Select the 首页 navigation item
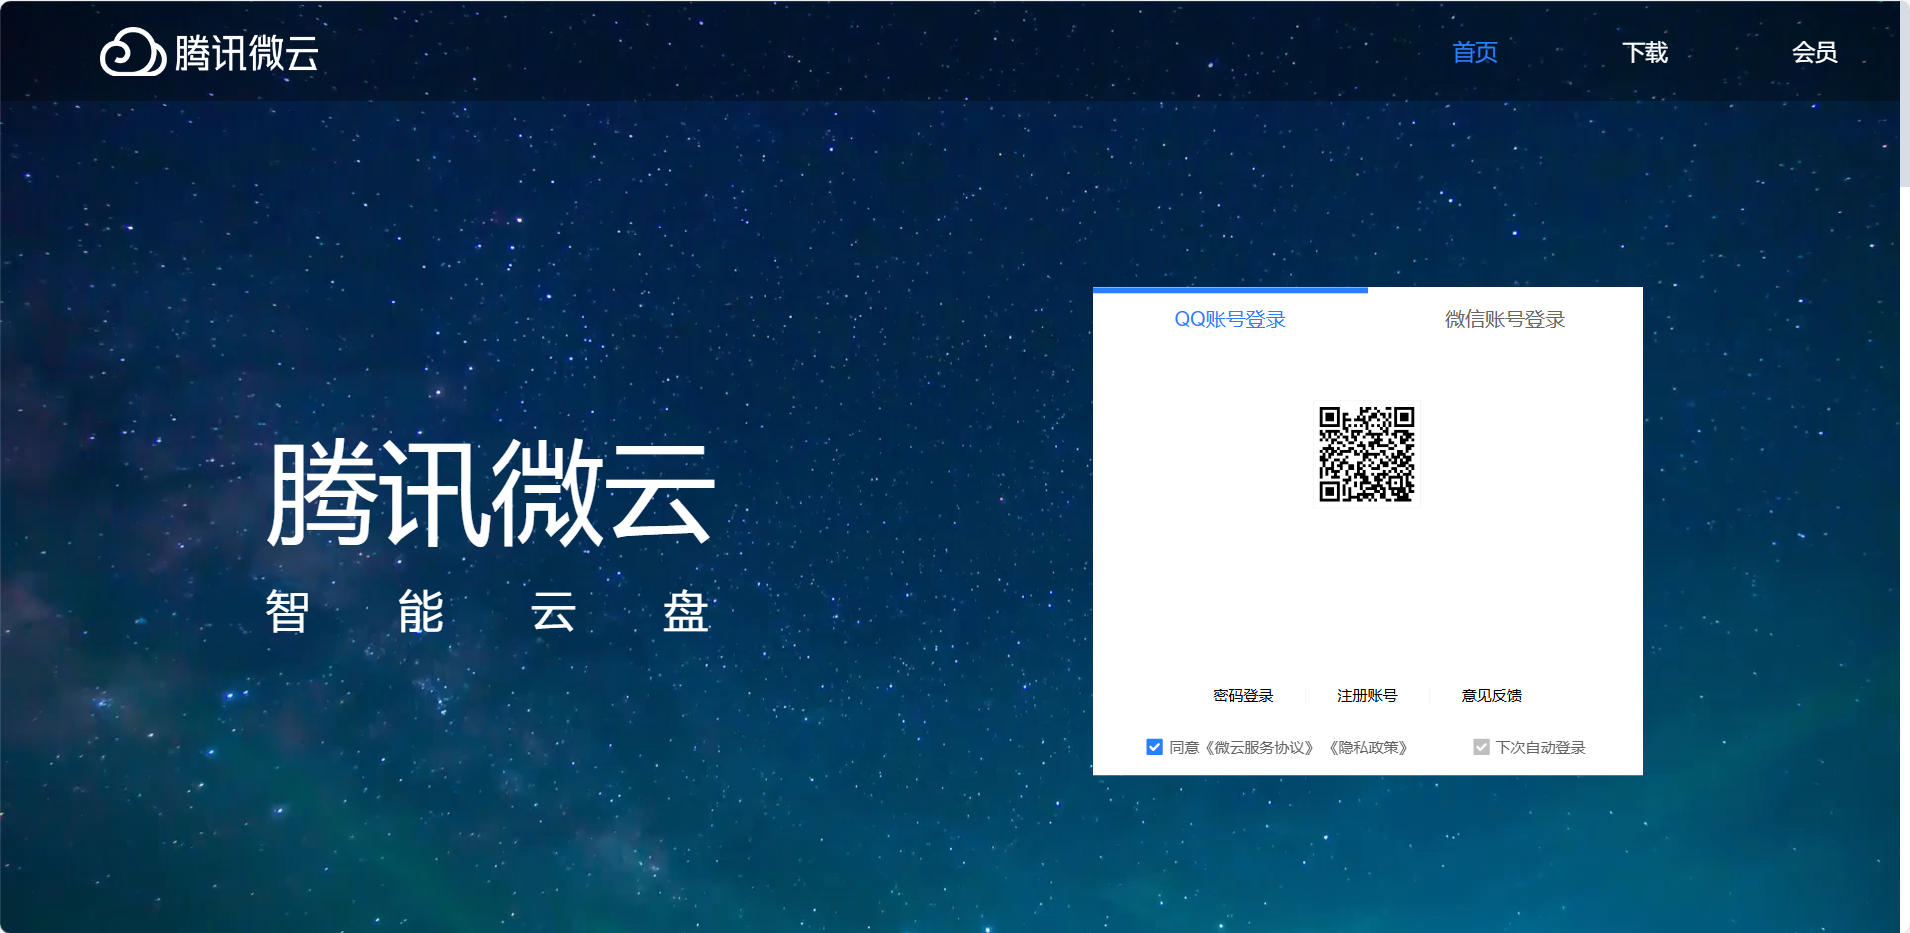The height and width of the screenshot is (933, 1910). (x=1474, y=53)
